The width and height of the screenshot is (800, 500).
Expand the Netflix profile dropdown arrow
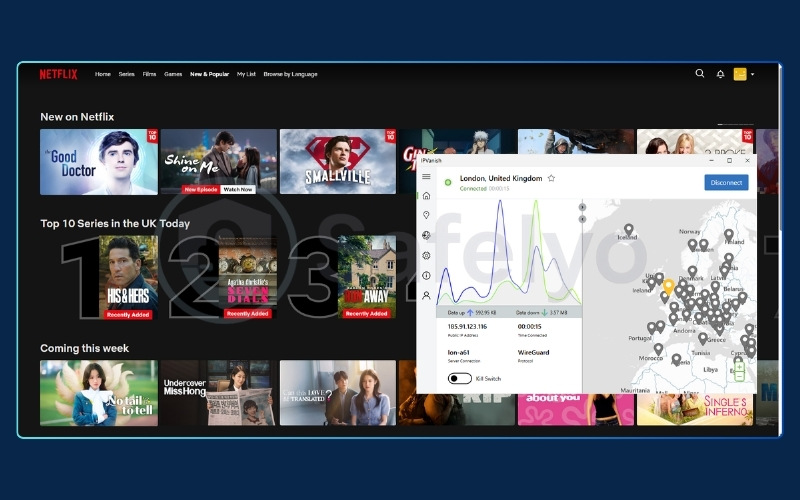click(x=752, y=74)
